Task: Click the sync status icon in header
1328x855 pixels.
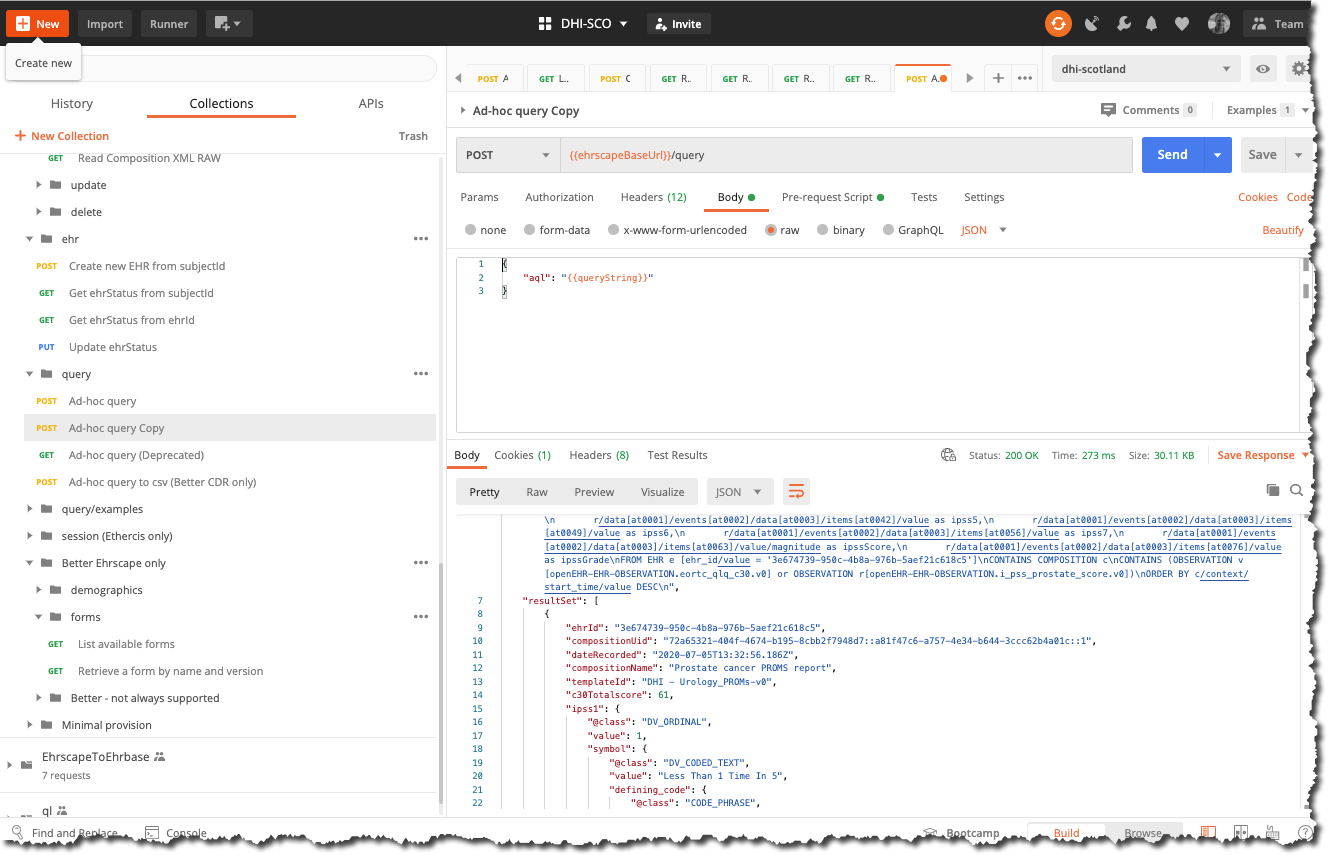Action: tap(1058, 24)
